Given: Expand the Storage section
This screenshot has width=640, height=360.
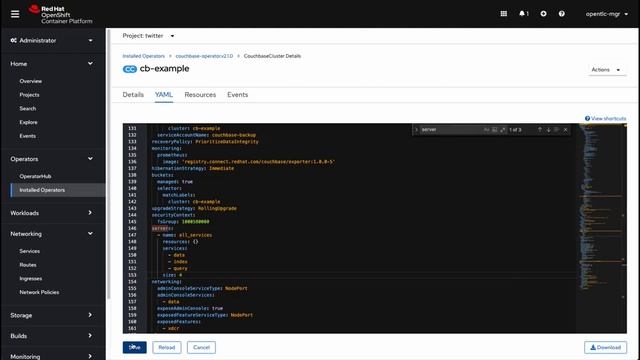Looking at the screenshot, I should (x=52, y=315).
